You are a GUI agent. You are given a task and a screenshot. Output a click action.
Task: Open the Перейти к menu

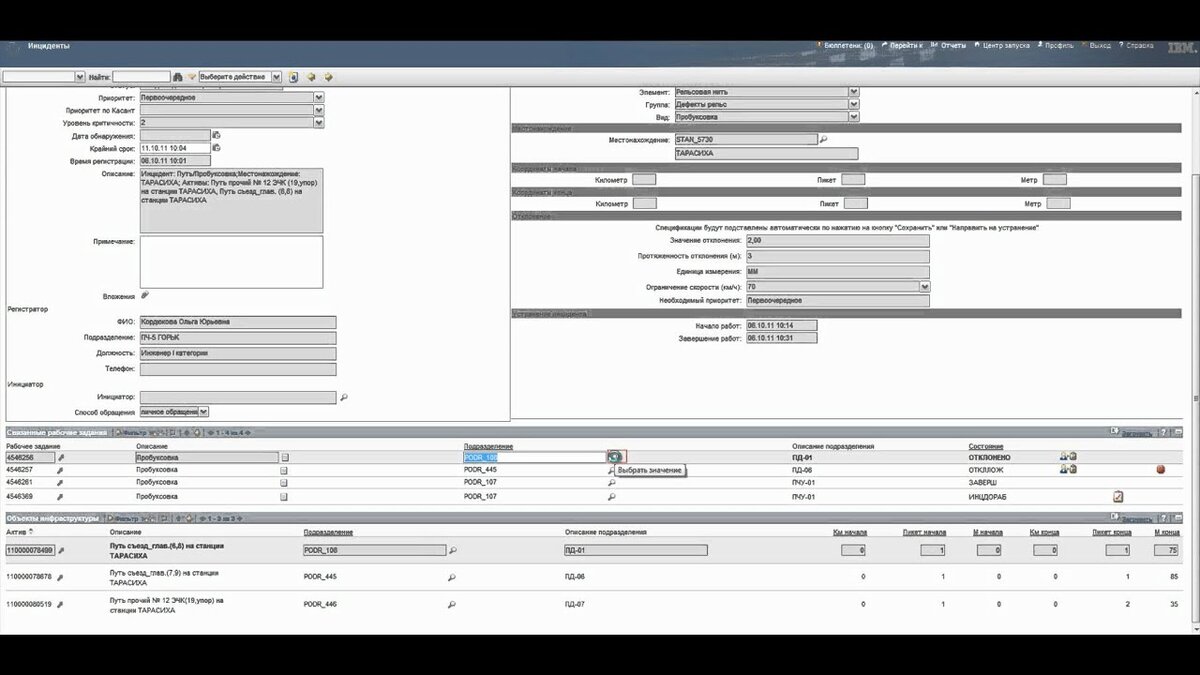(x=904, y=46)
